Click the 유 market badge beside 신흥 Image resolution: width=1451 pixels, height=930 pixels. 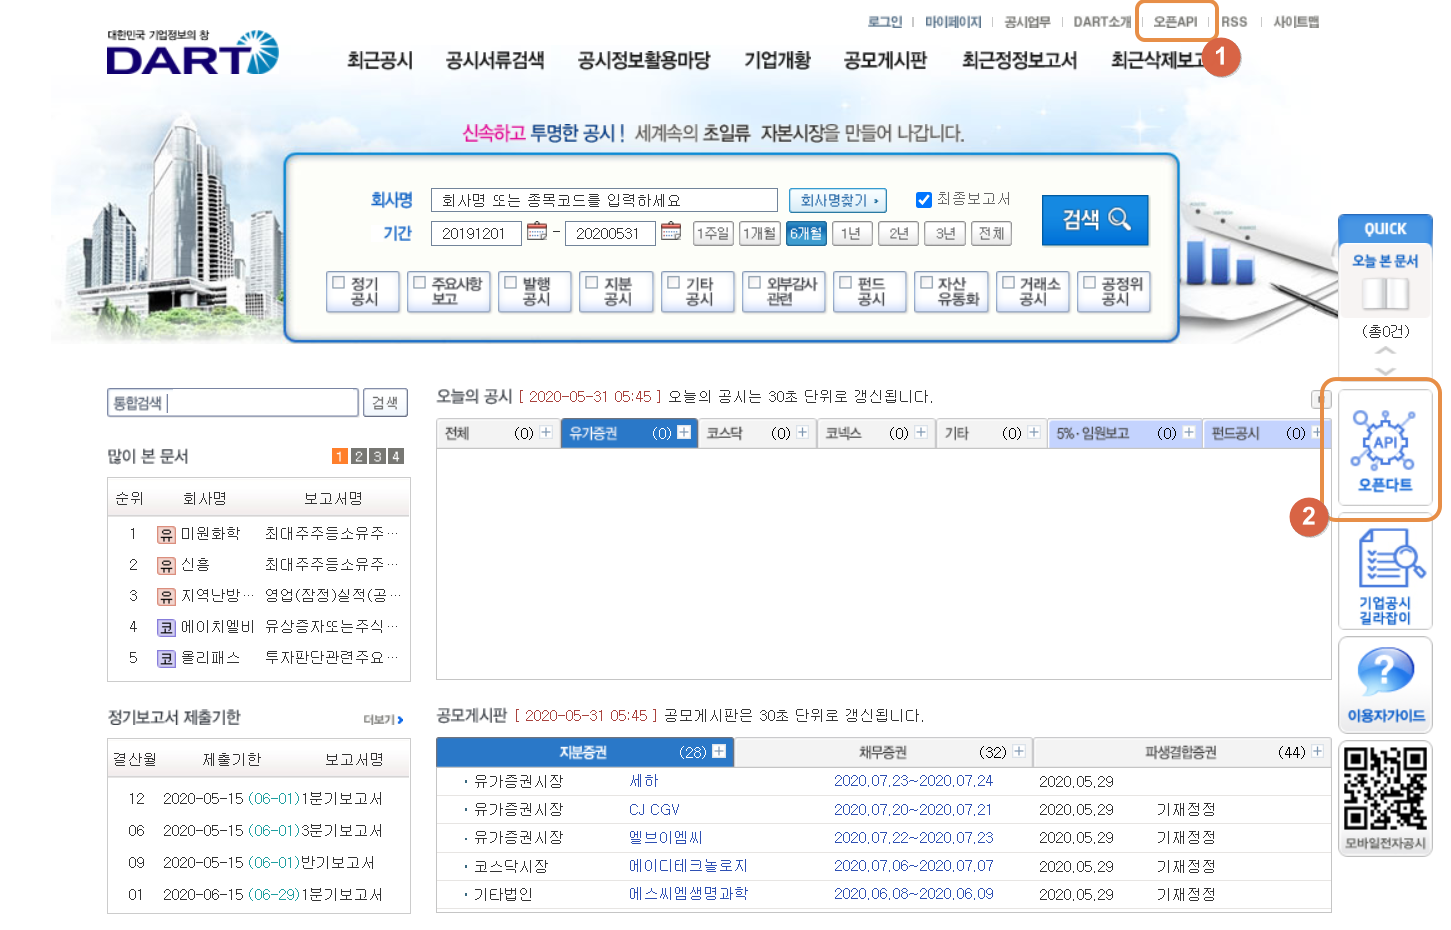click(x=166, y=565)
